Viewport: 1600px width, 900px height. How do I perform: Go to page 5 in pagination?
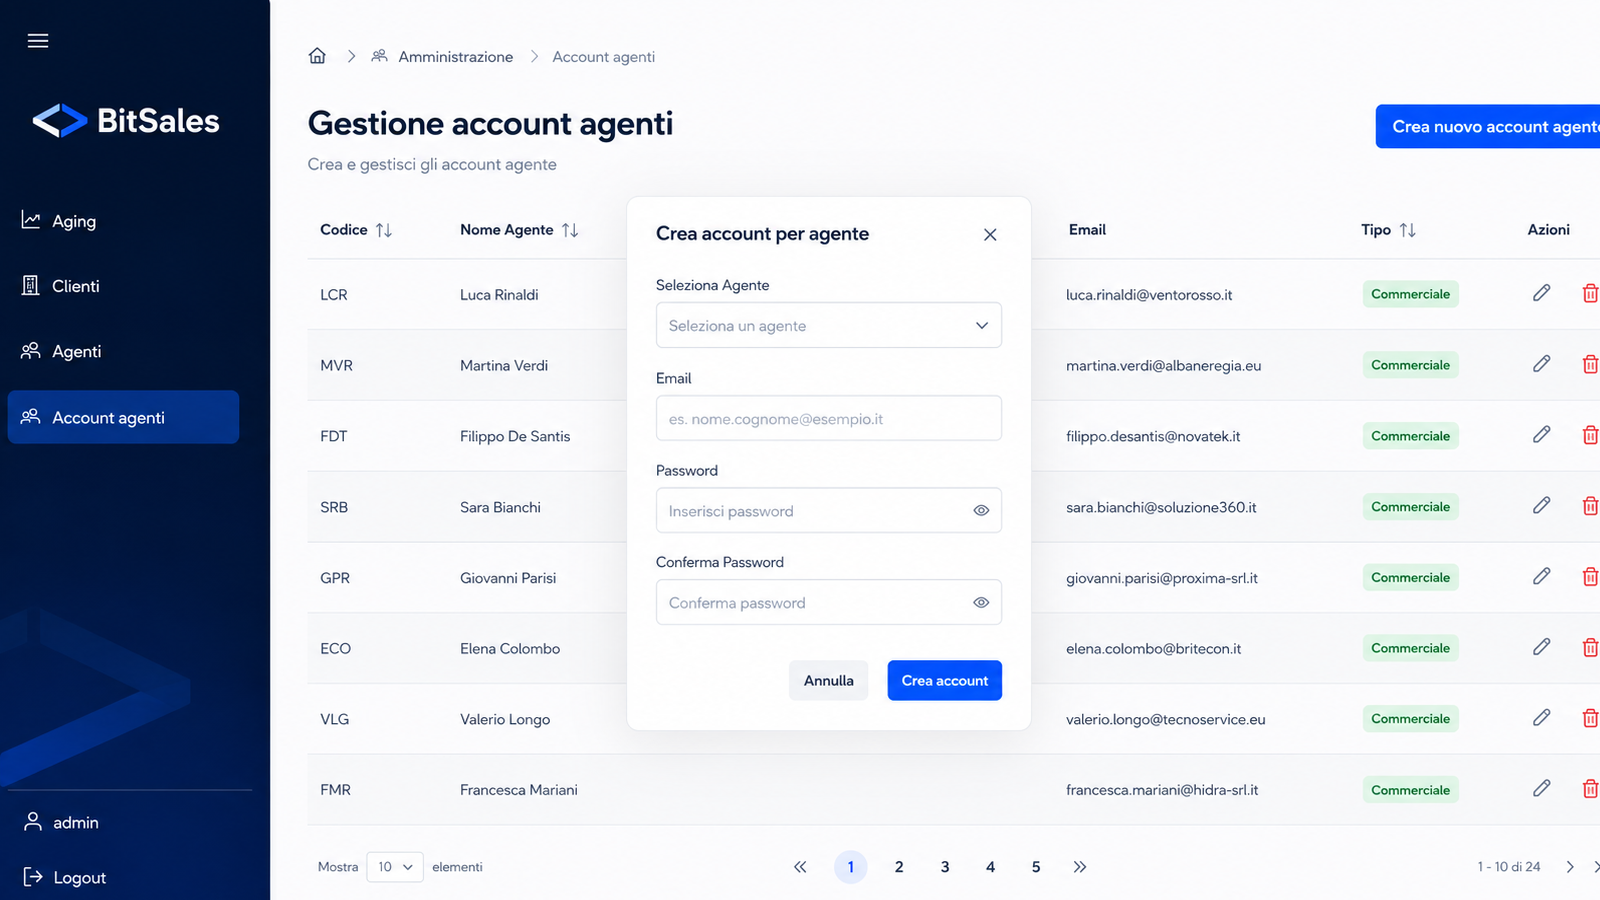[1036, 867]
